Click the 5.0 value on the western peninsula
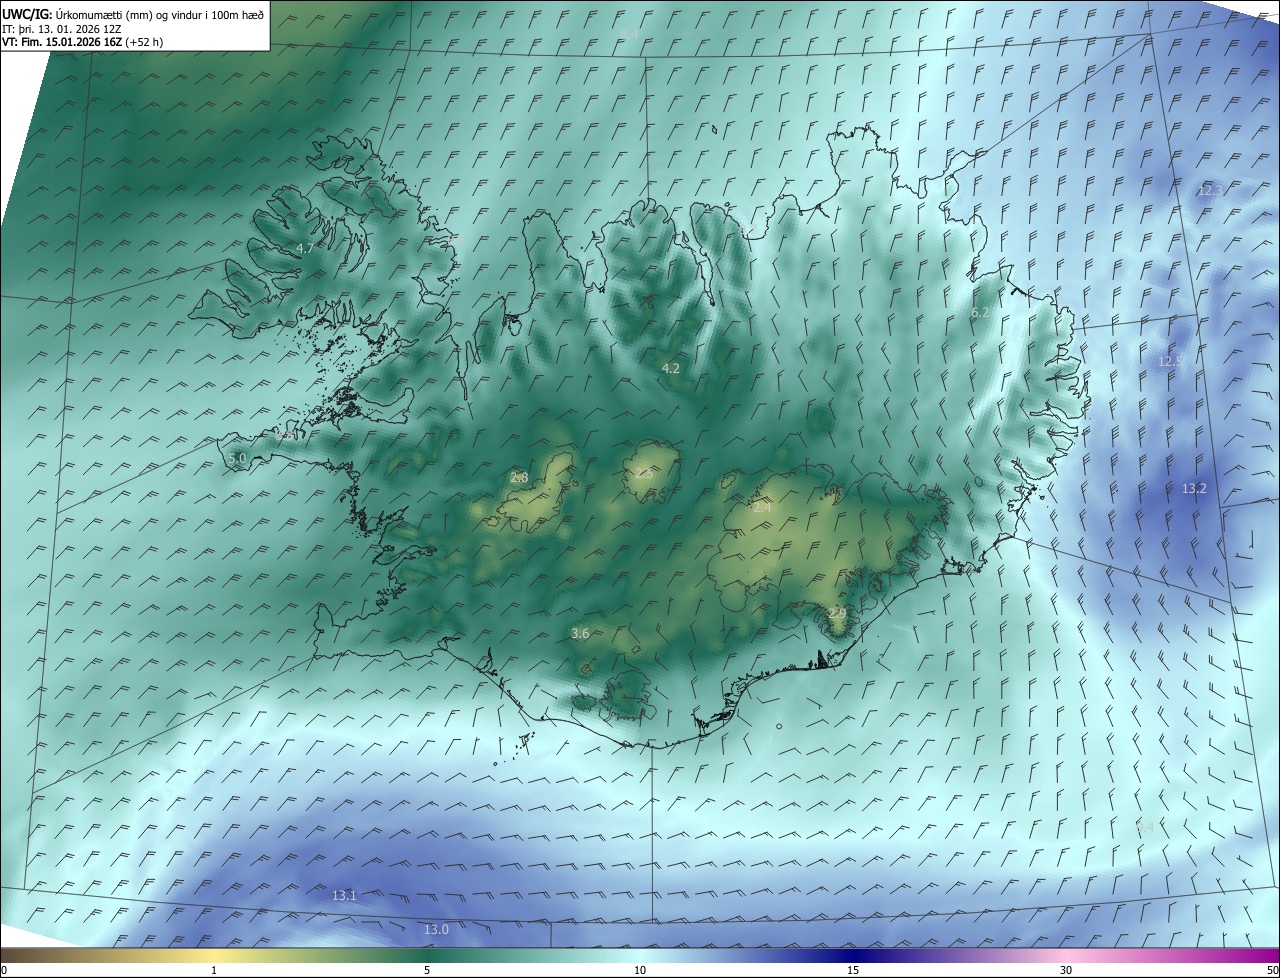The image size is (1280, 978). (237, 458)
